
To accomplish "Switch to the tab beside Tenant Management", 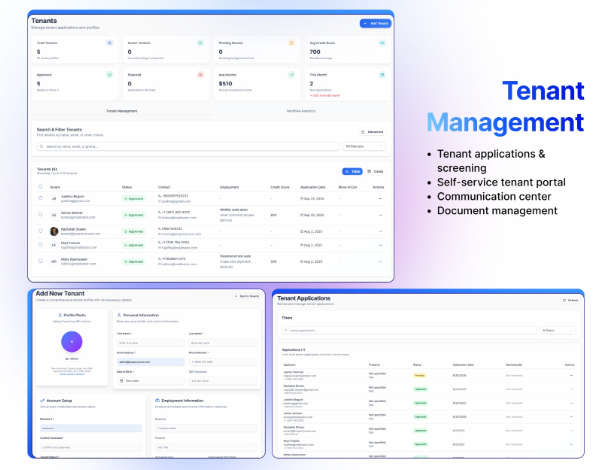I will [x=301, y=111].
